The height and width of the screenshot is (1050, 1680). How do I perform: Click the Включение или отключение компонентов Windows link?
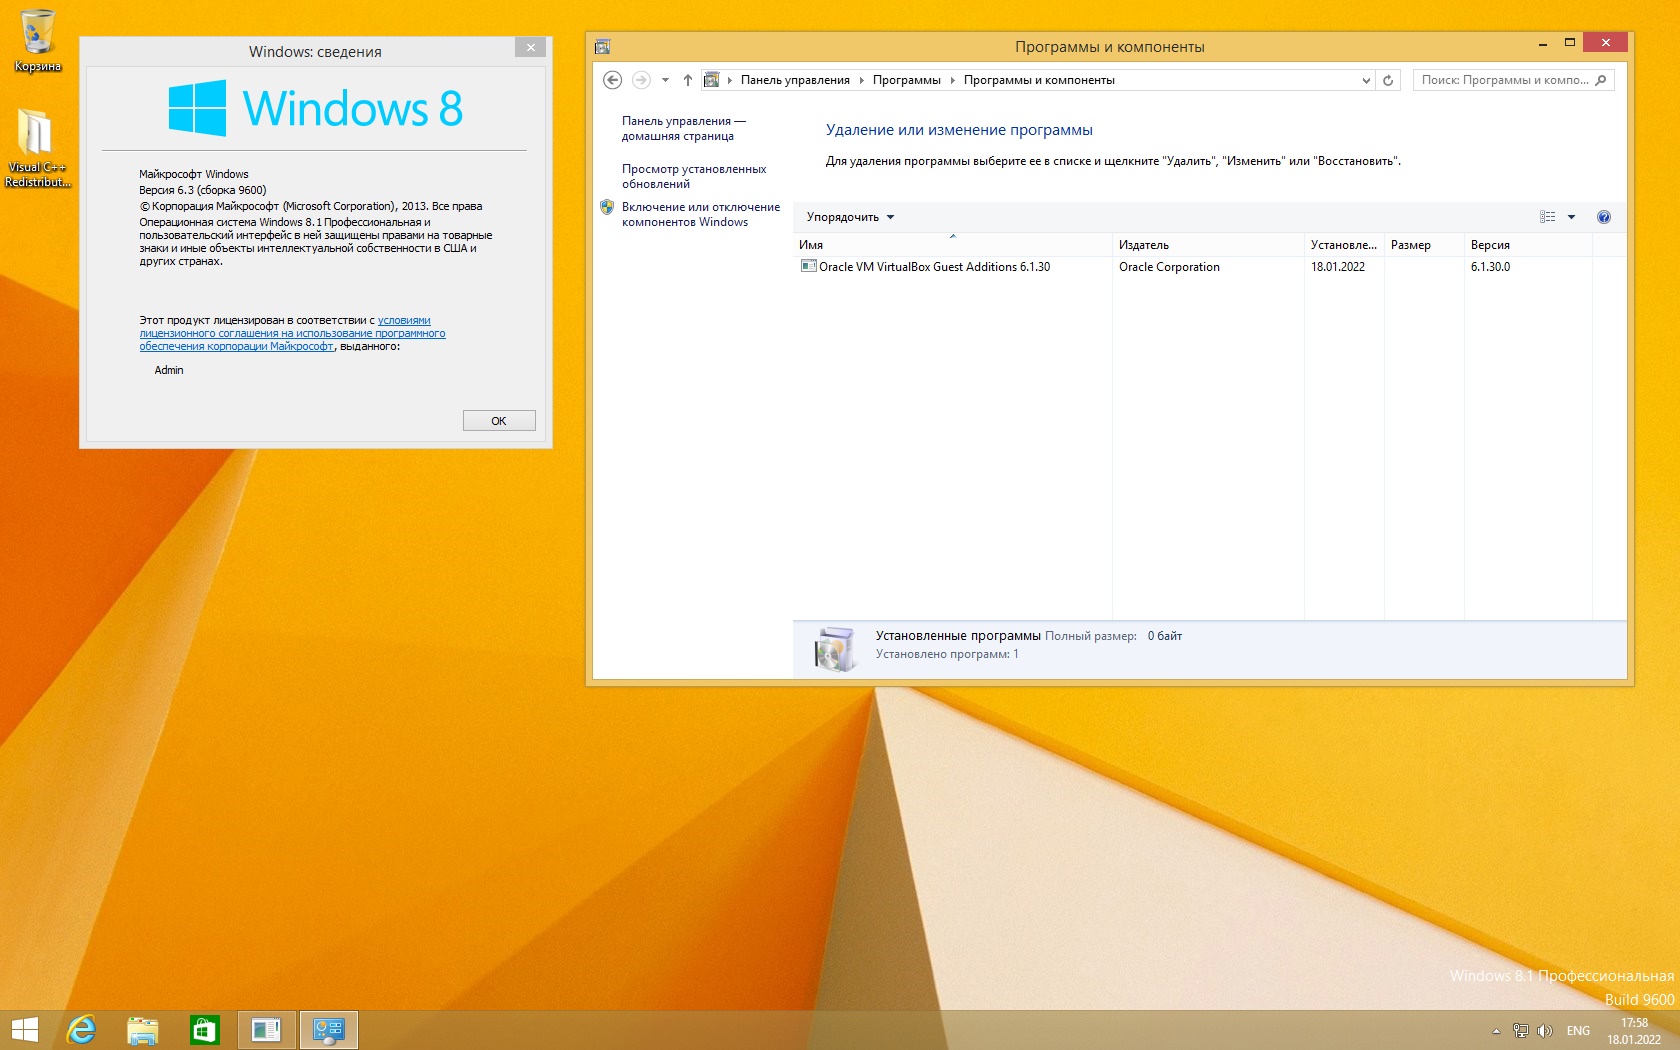coord(700,214)
